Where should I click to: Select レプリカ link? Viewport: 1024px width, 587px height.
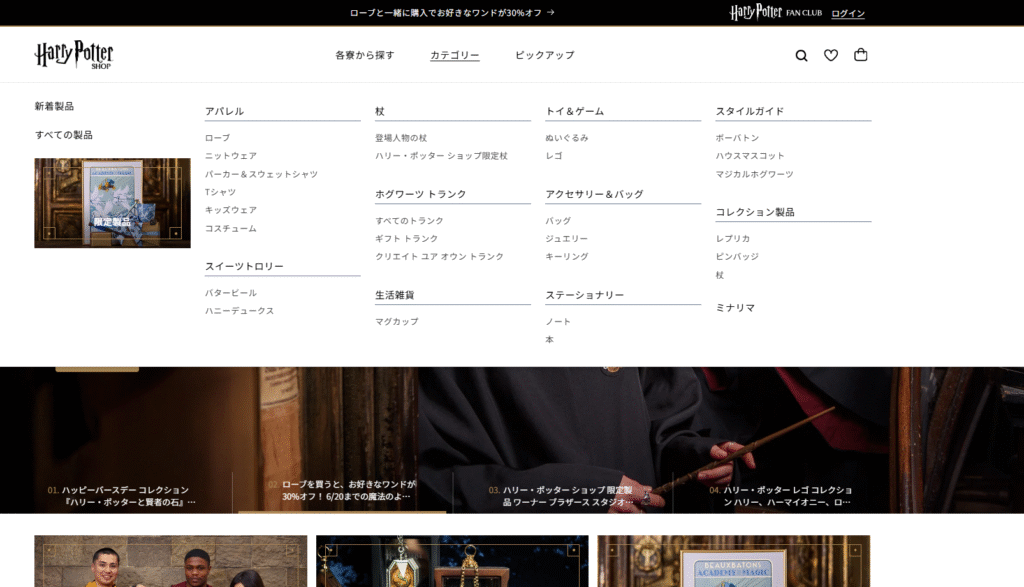(x=733, y=239)
